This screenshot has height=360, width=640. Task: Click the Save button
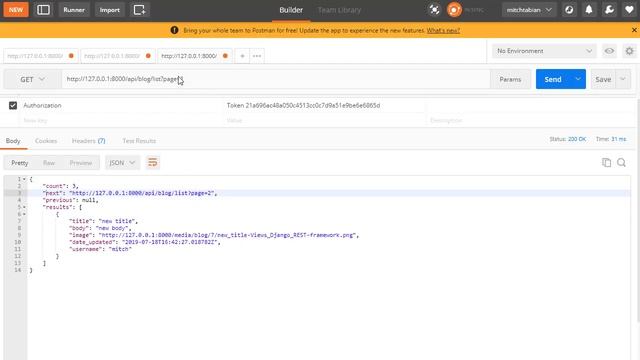pyautogui.click(x=603, y=79)
